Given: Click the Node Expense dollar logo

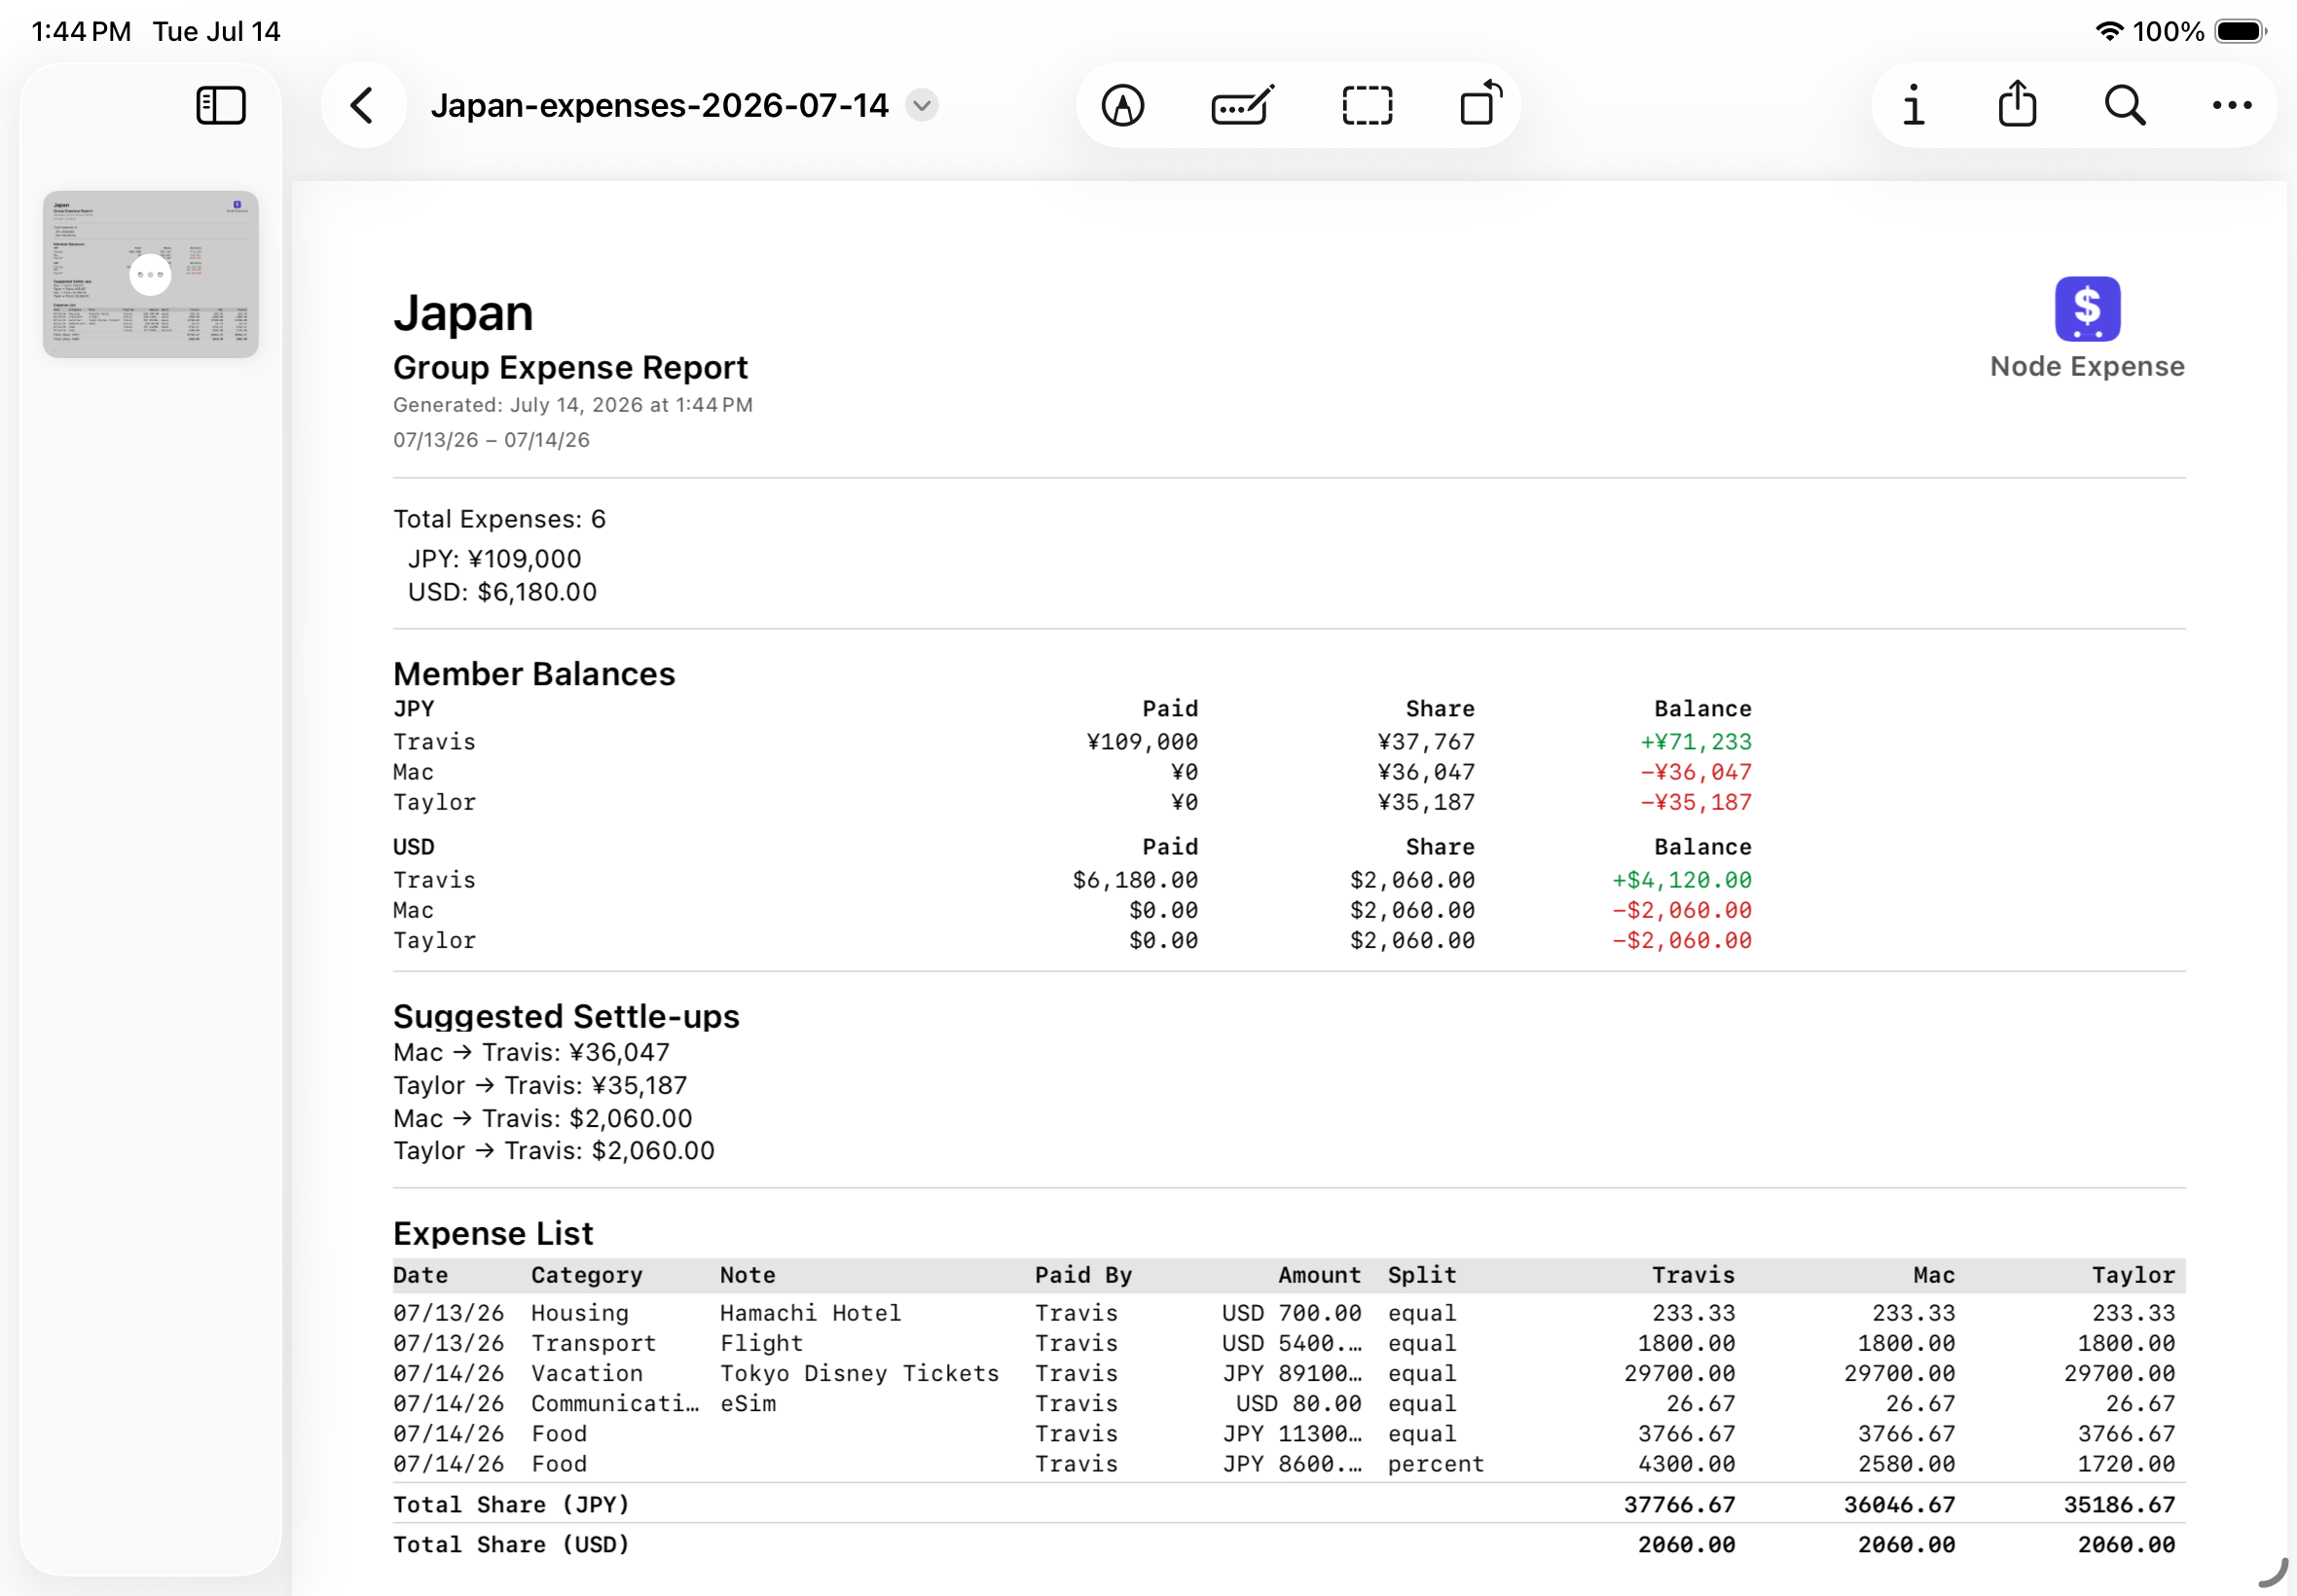Looking at the screenshot, I should click(x=2087, y=308).
